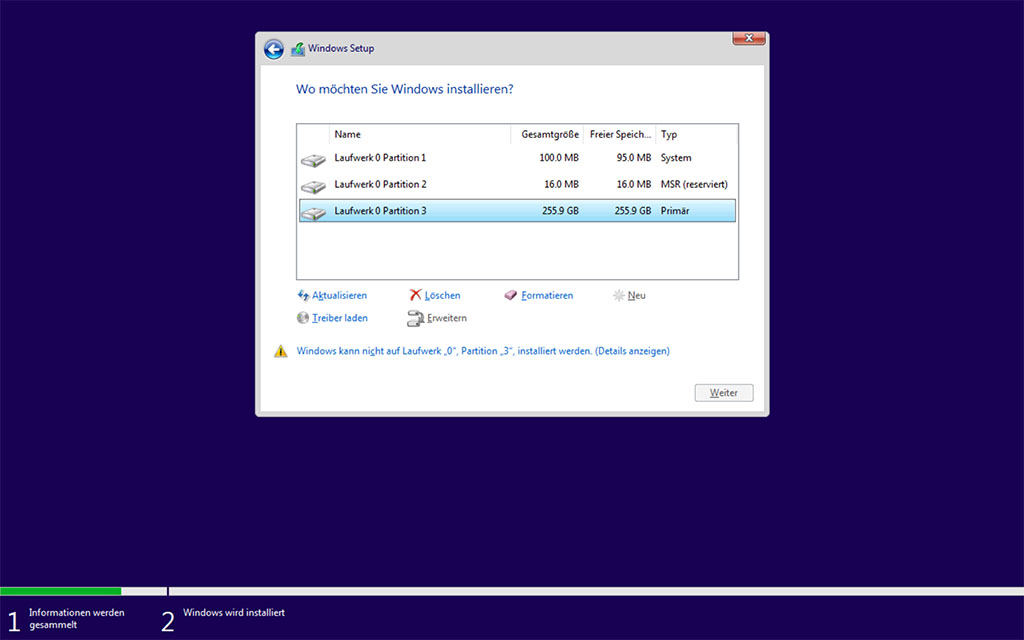Screen dimensions: 1024x640
Task: Select row Laufwerk 0 Partition 3
Action: pos(517,211)
